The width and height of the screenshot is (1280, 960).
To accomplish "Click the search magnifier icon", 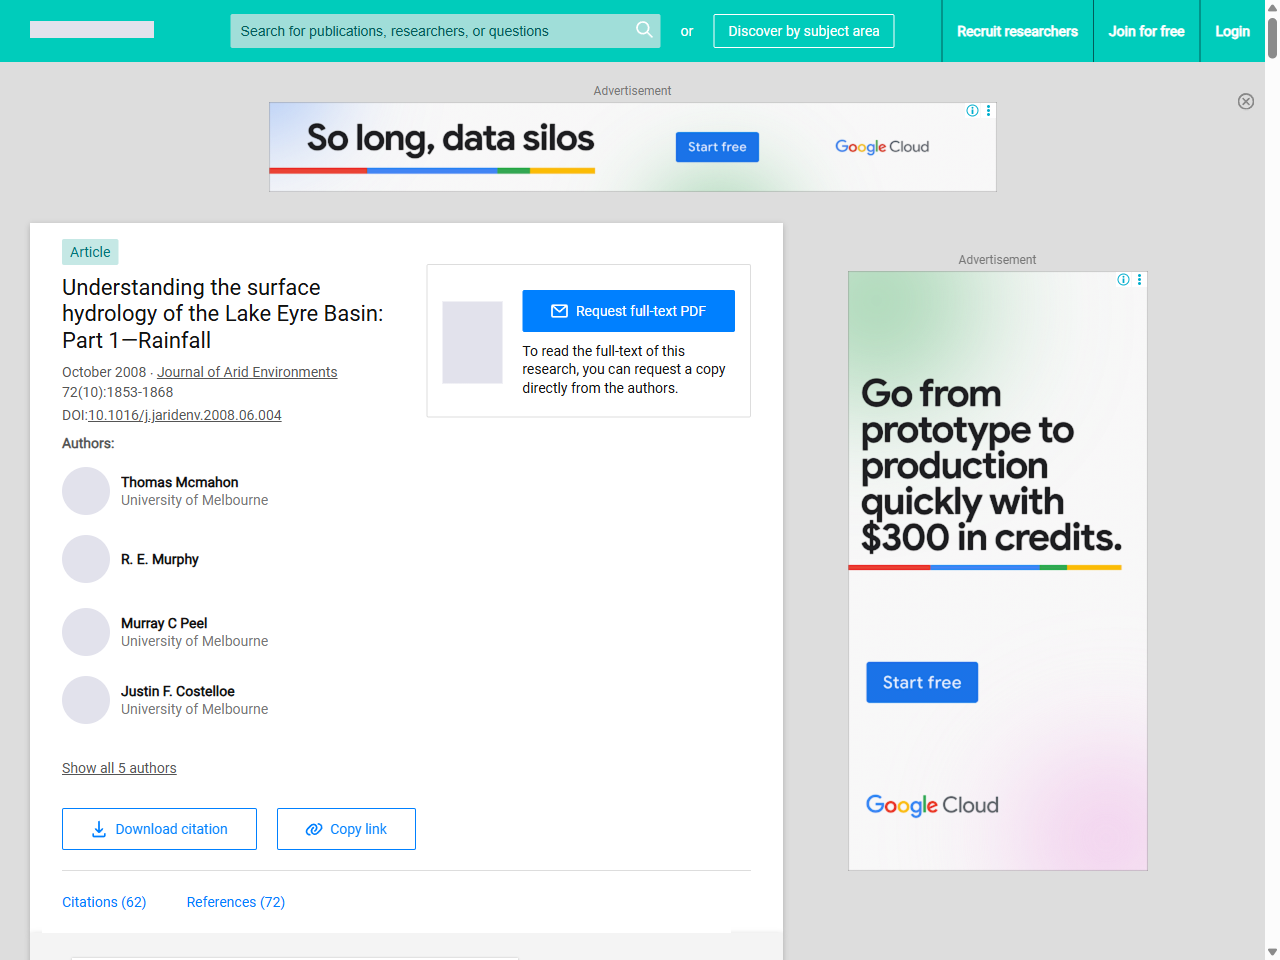I will [644, 30].
